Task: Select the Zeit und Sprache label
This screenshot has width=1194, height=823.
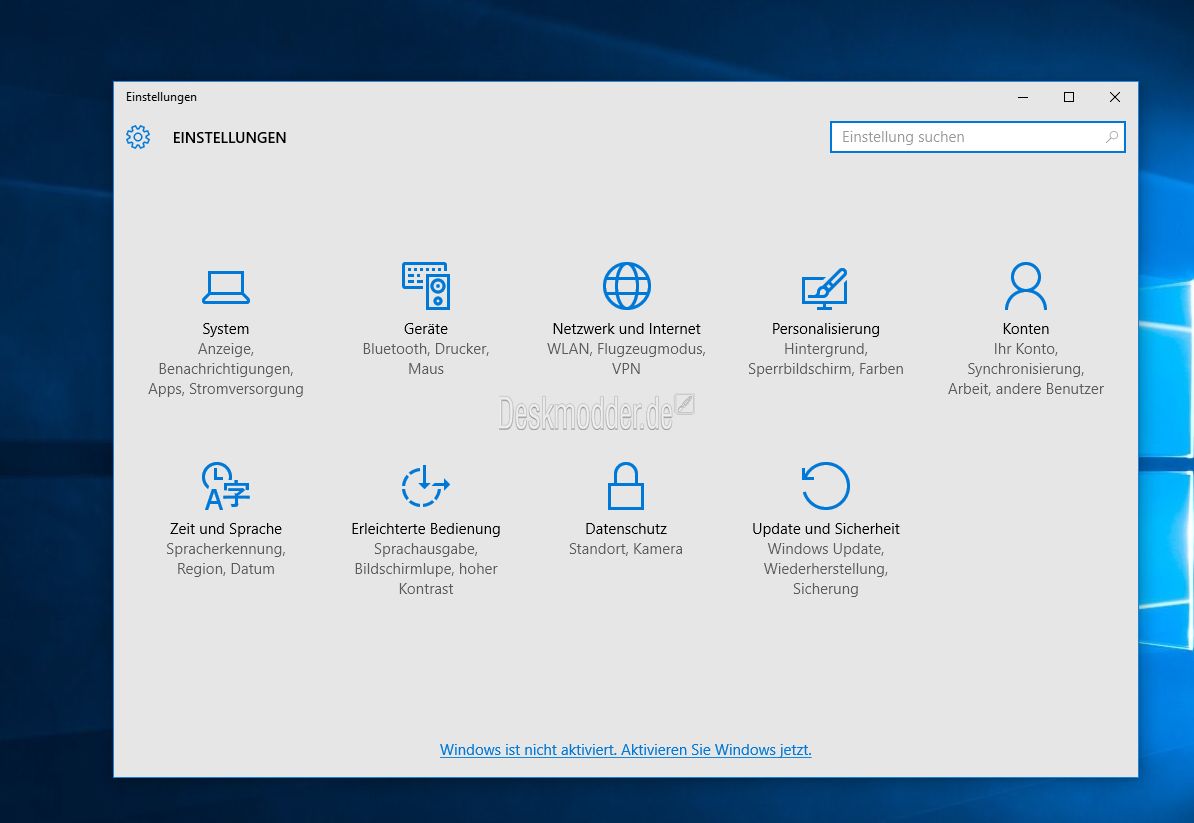Action: click(x=225, y=529)
